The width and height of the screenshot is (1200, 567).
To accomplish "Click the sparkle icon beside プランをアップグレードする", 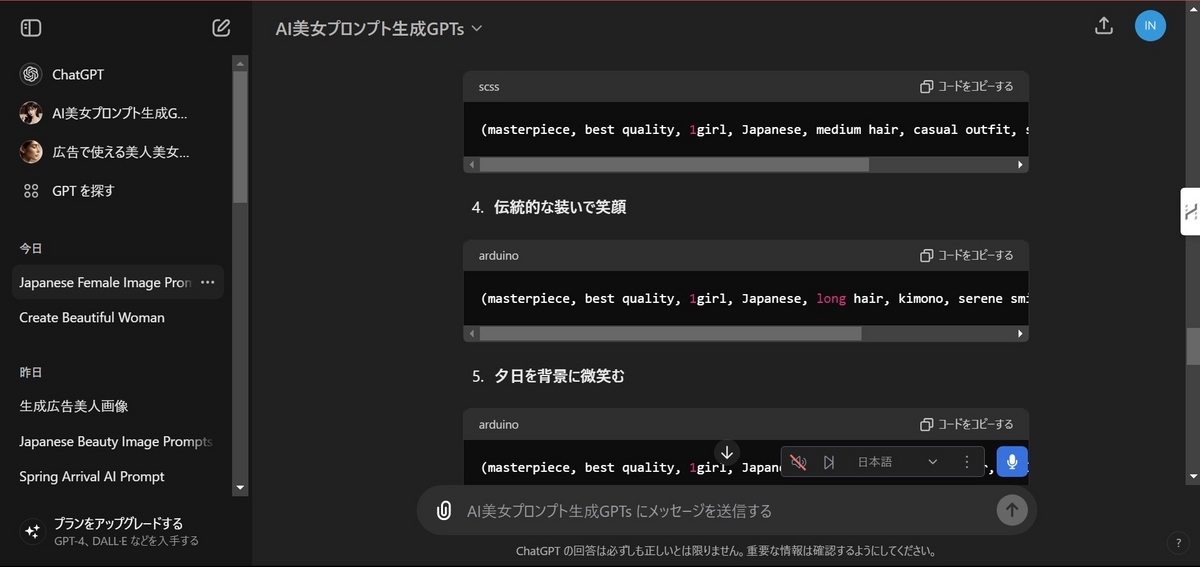I will coord(32,531).
